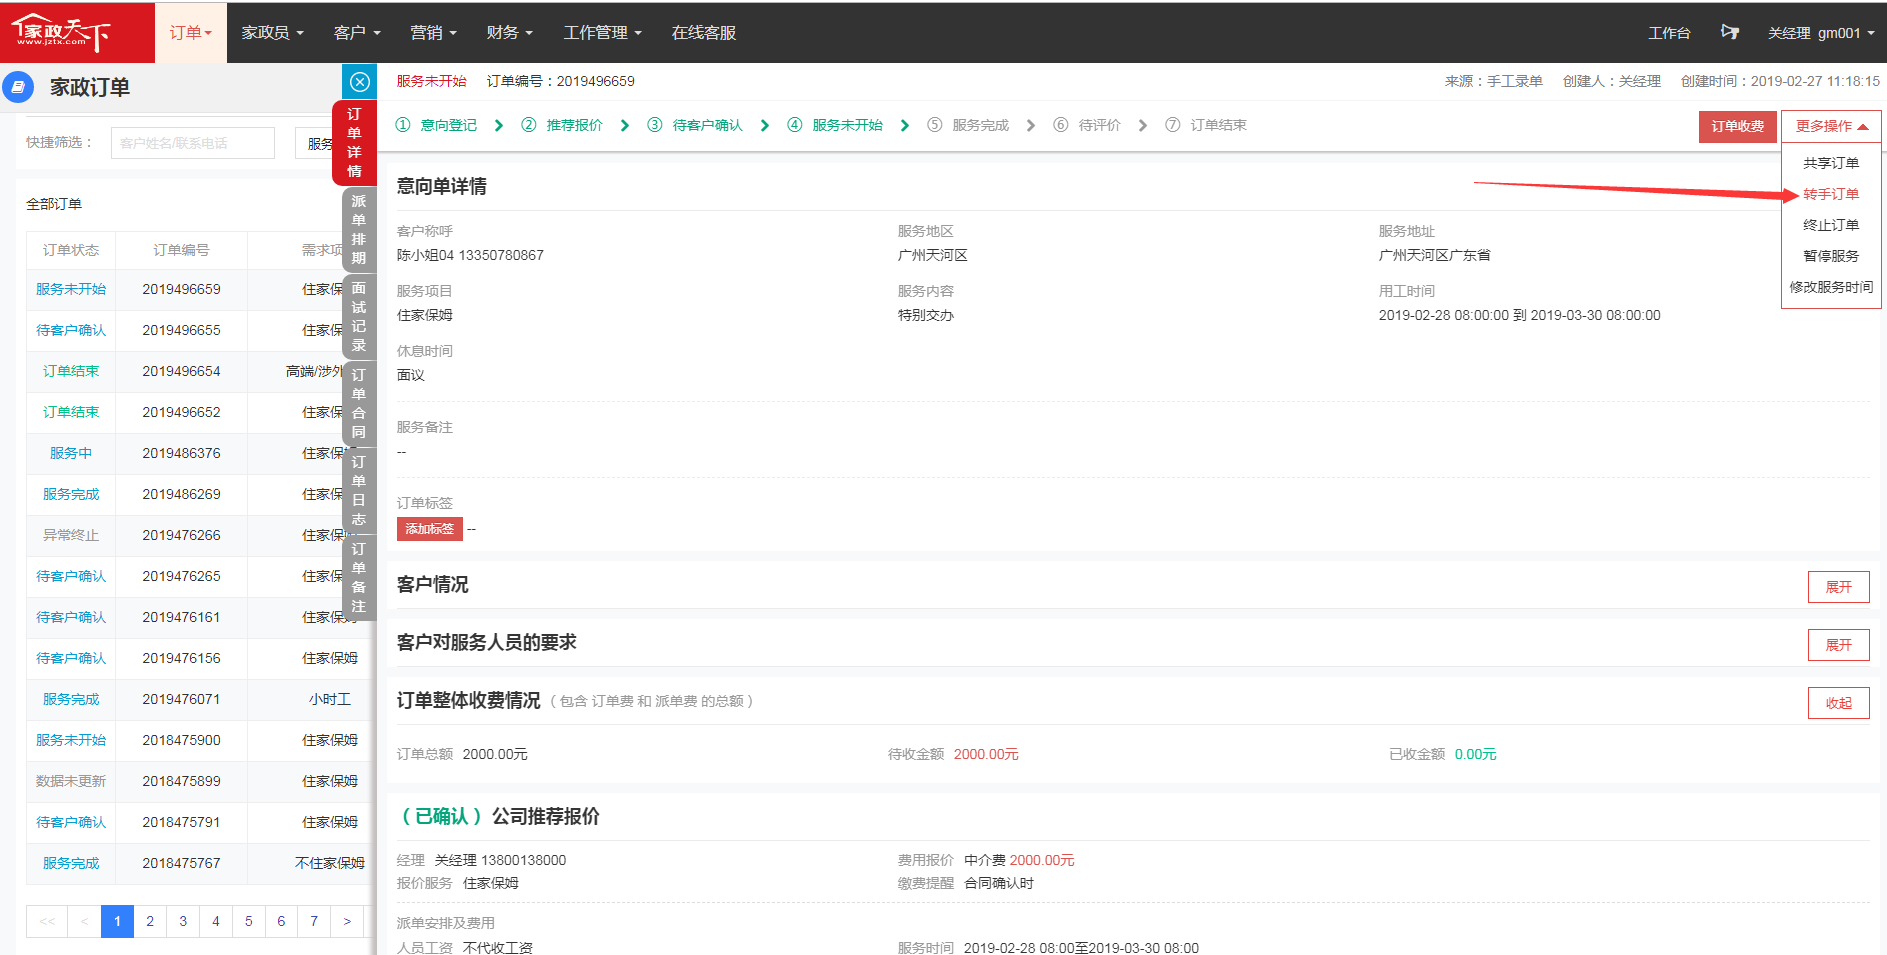The image size is (1887, 955).
Task: Click the 订单编号 column header
Action: (x=181, y=250)
